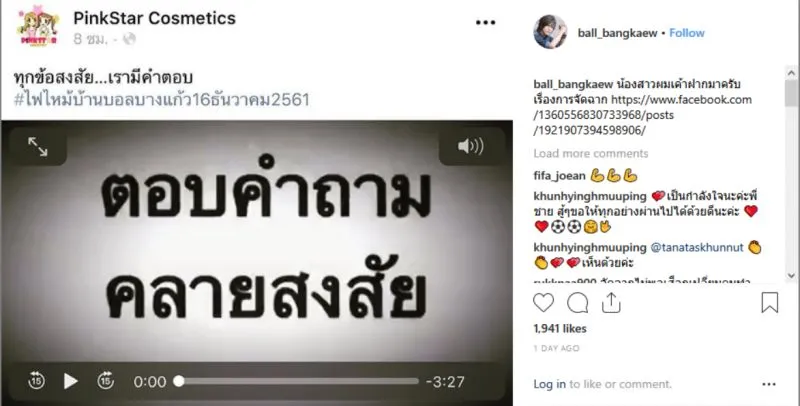
Task: Load more comments
Action: (x=591, y=154)
